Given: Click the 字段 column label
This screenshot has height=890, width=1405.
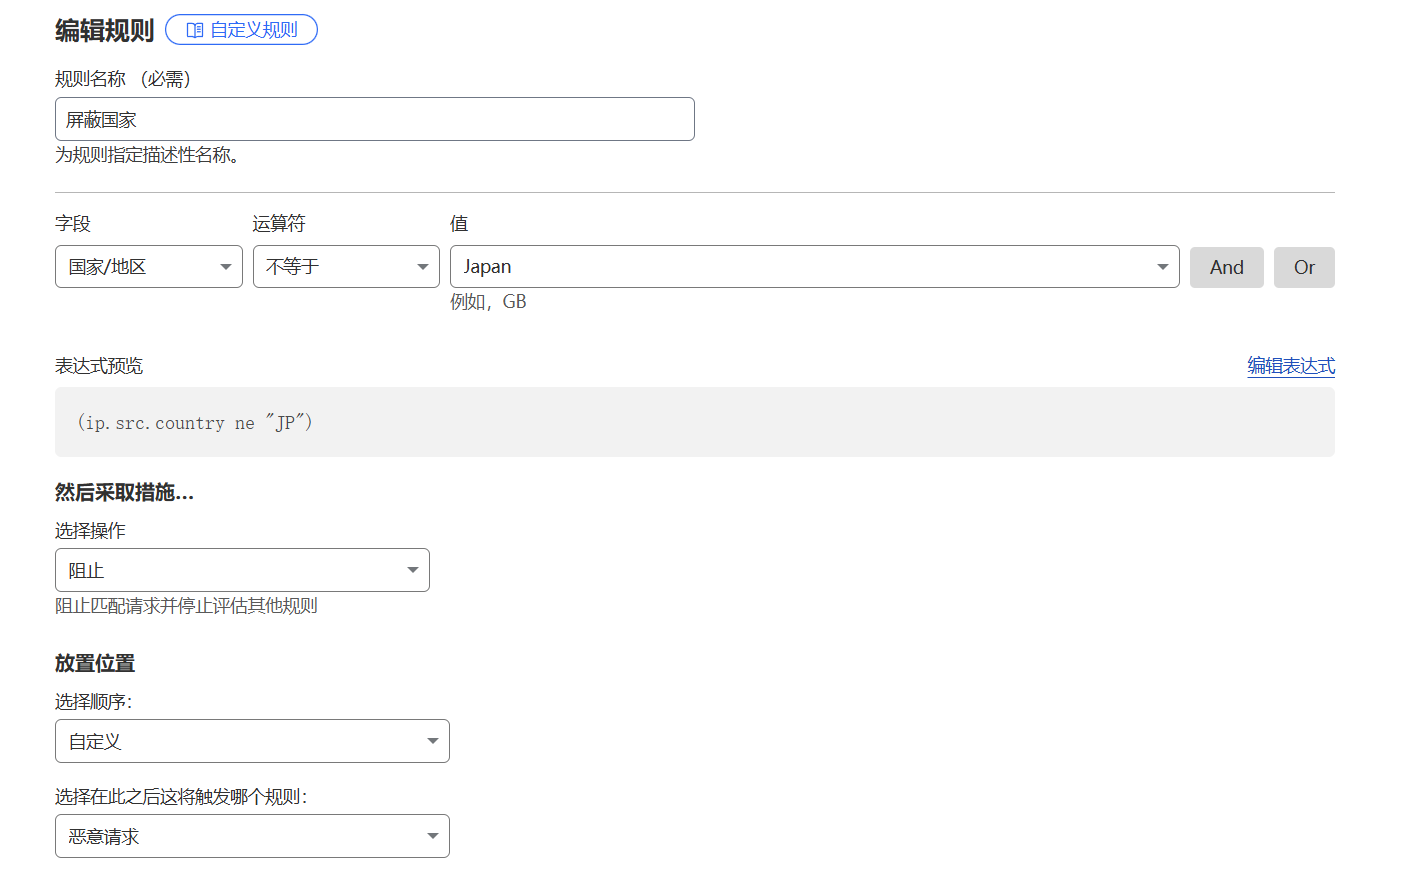Looking at the screenshot, I should click(x=73, y=224).
